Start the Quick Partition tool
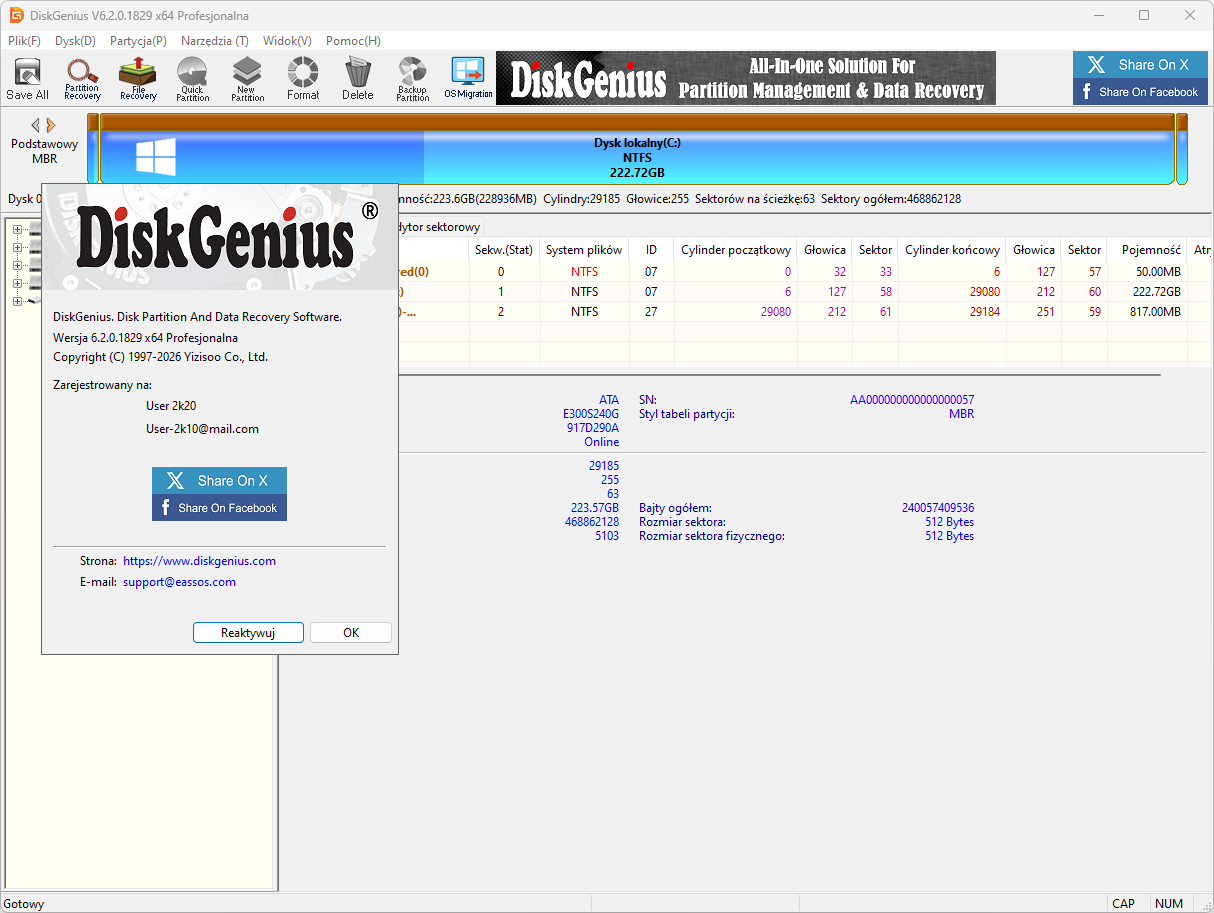Image resolution: width=1214 pixels, height=913 pixels. (x=193, y=78)
